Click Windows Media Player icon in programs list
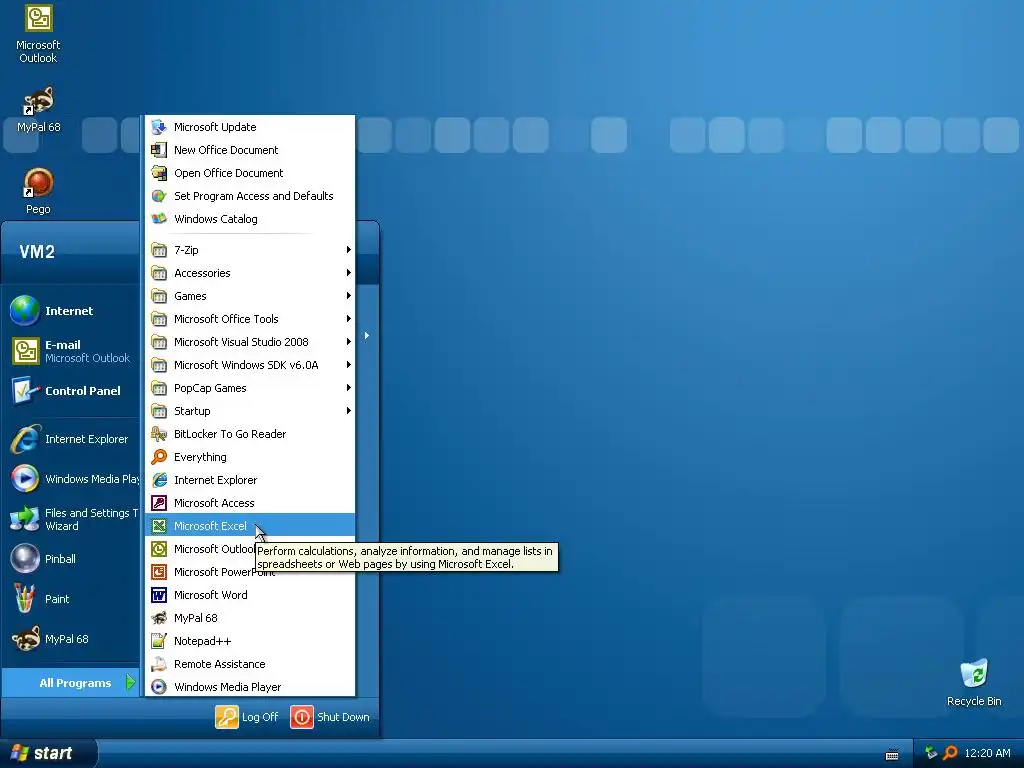Image resolution: width=1024 pixels, height=768 pixels. pyautogui.click(x=159, y=687)
